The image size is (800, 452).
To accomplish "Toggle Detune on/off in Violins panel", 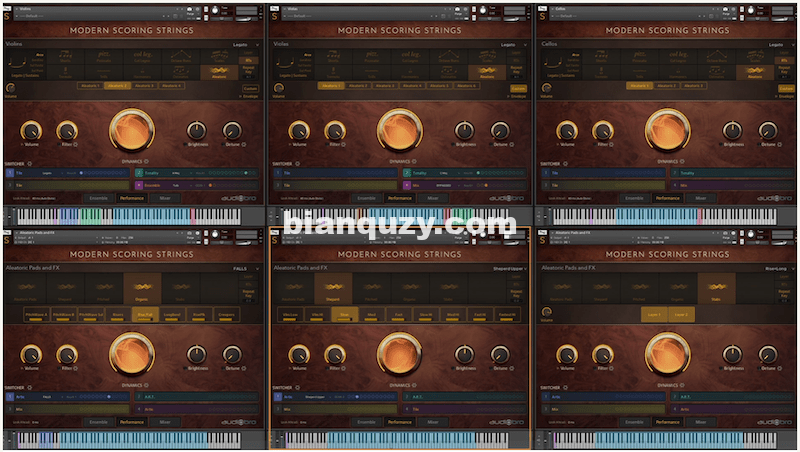I will pyautogui.click(x=223, y=144).
